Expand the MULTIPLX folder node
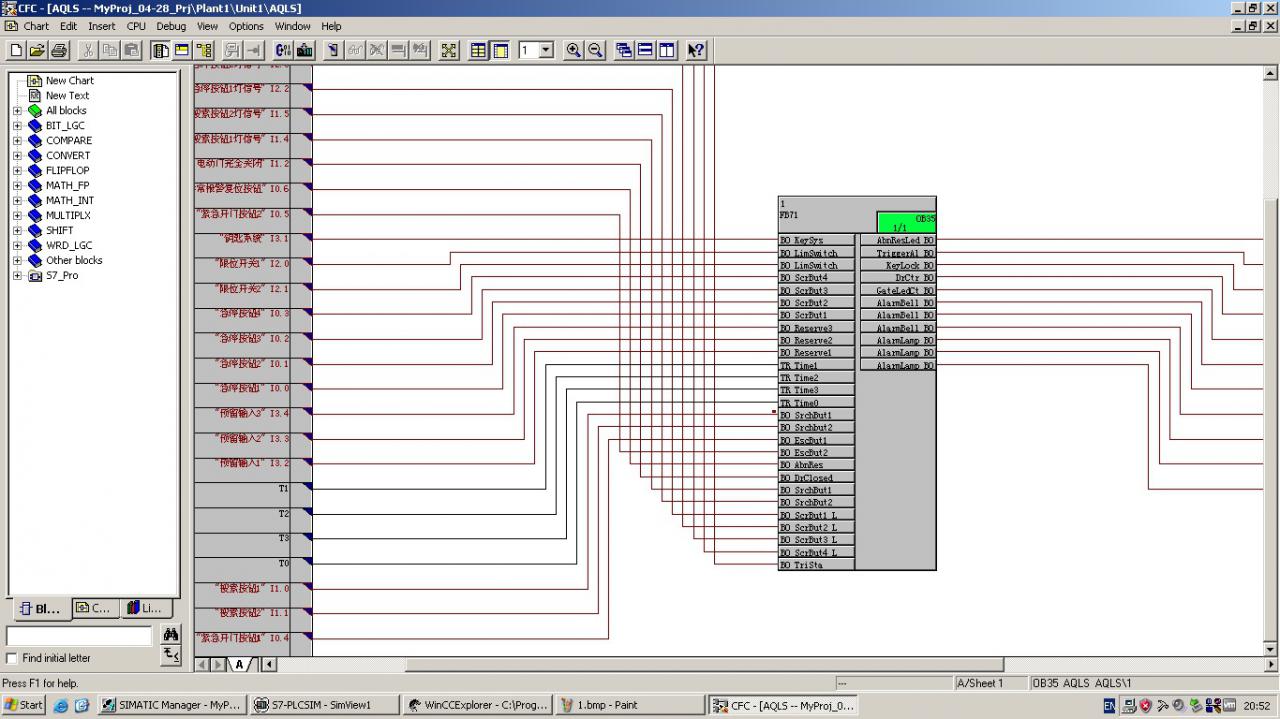This screenshot has height=719, width=1280. tap(17, 216)
